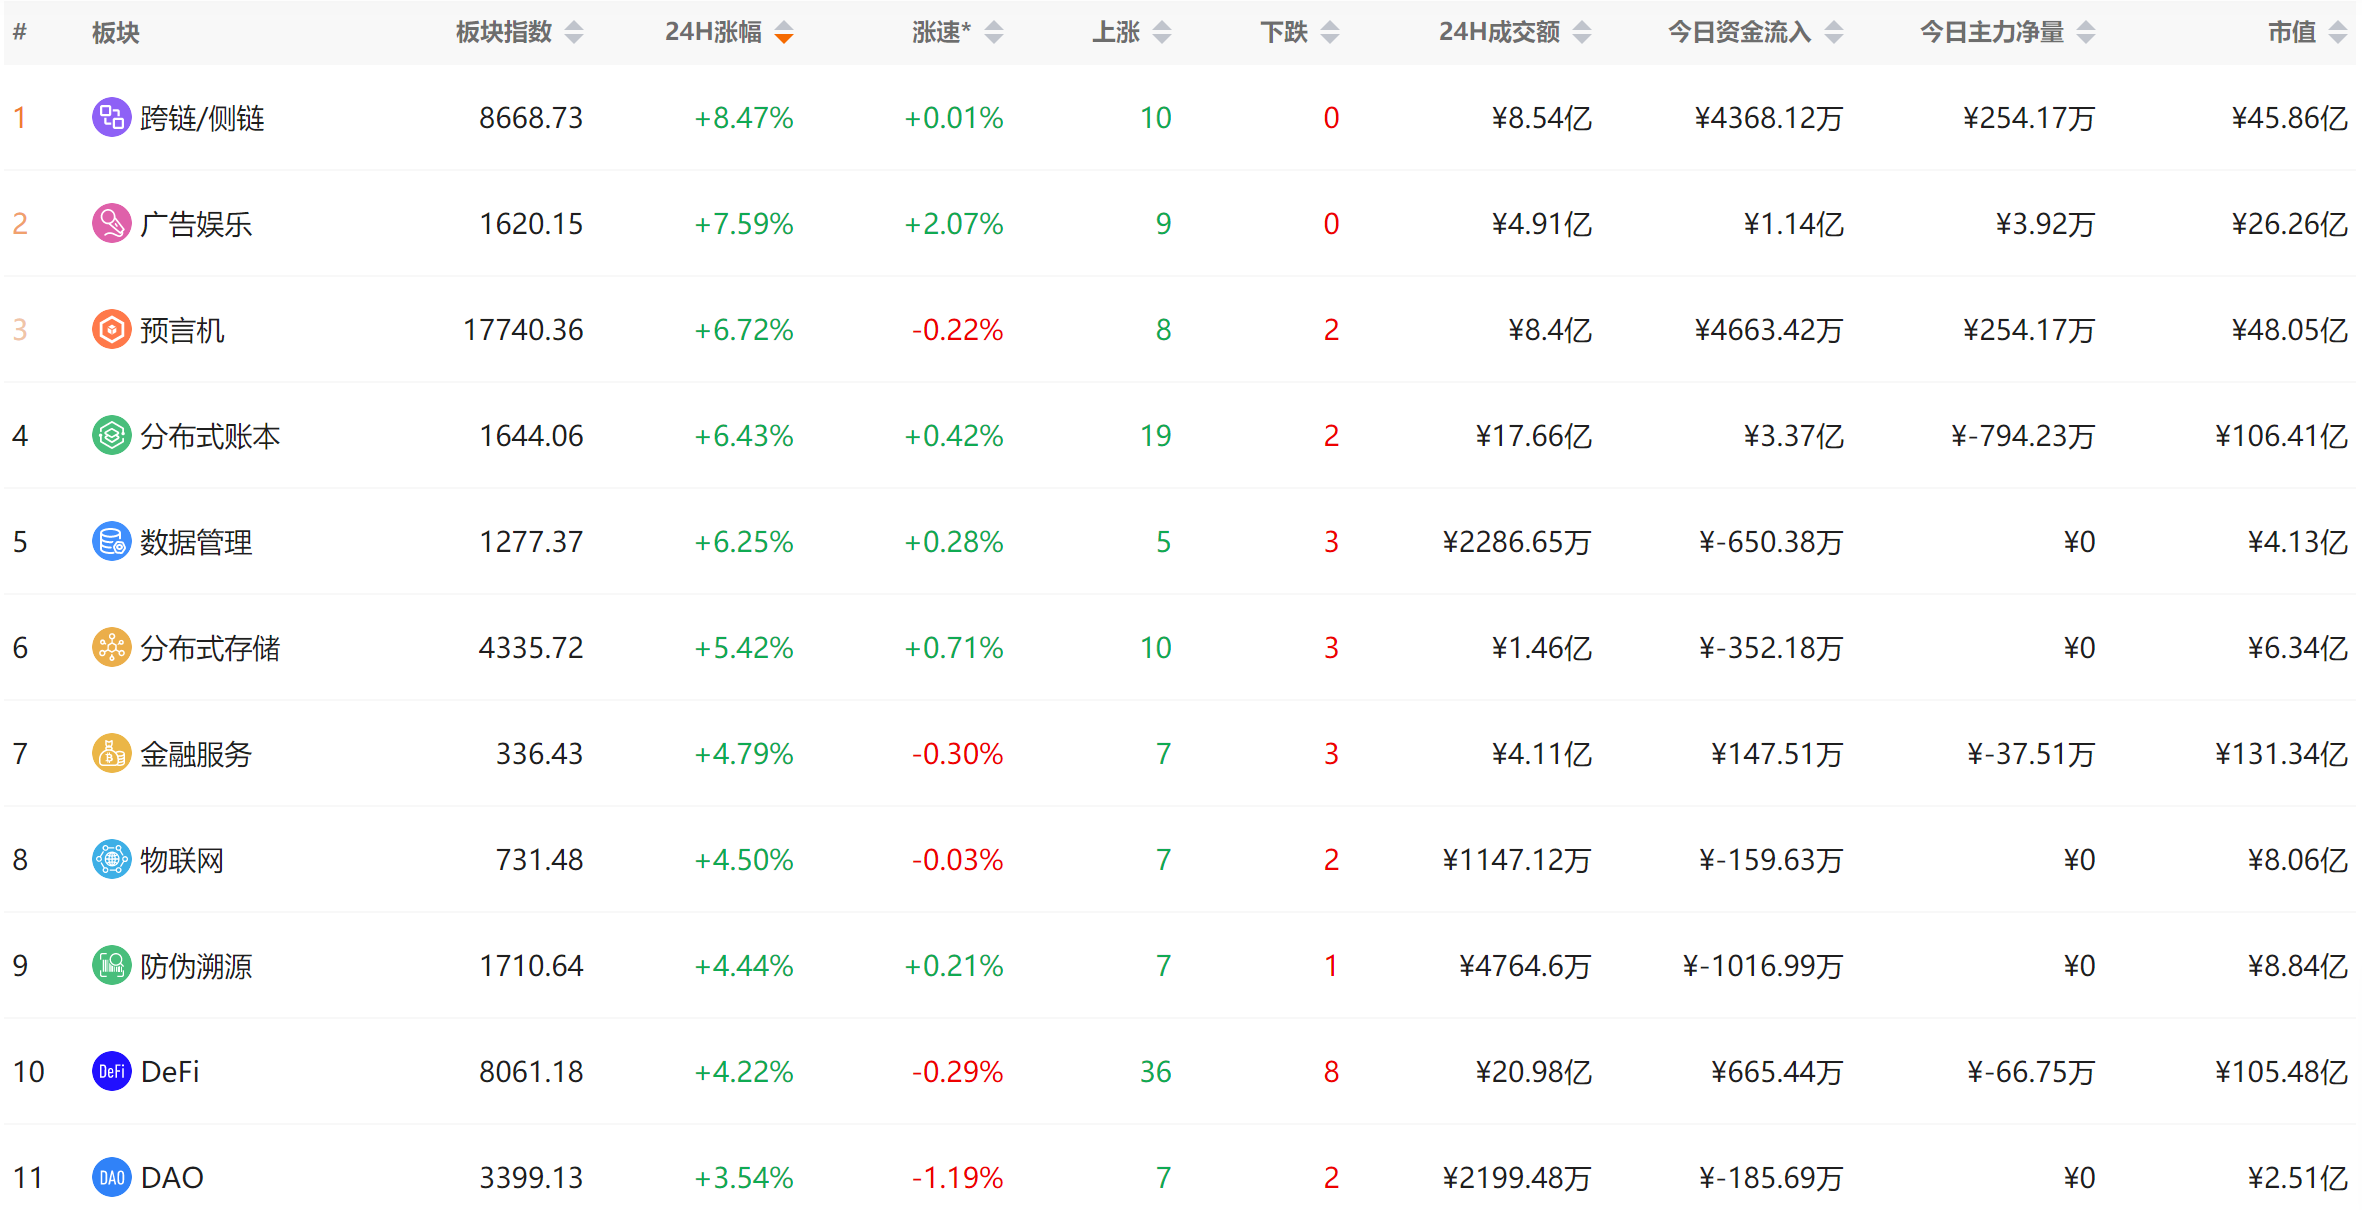The height and width of the screenshot is (1210, 2362).
Task: Toggle 24H涨幅 sort order arrow
Action: (x=784, y=33)
